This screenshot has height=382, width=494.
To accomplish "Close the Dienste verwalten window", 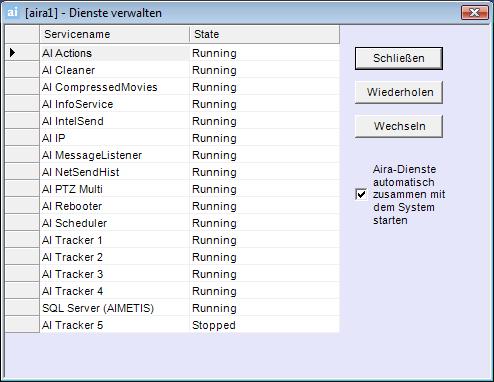I will pyautogui.click(x=475, y=13).
